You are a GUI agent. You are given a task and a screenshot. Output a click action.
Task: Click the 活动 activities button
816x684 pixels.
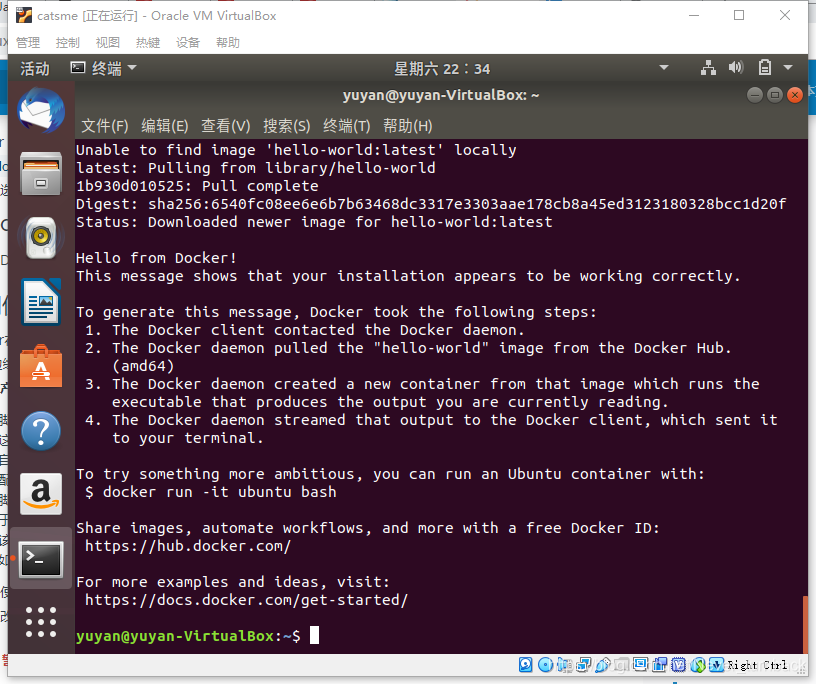(34, 68)
